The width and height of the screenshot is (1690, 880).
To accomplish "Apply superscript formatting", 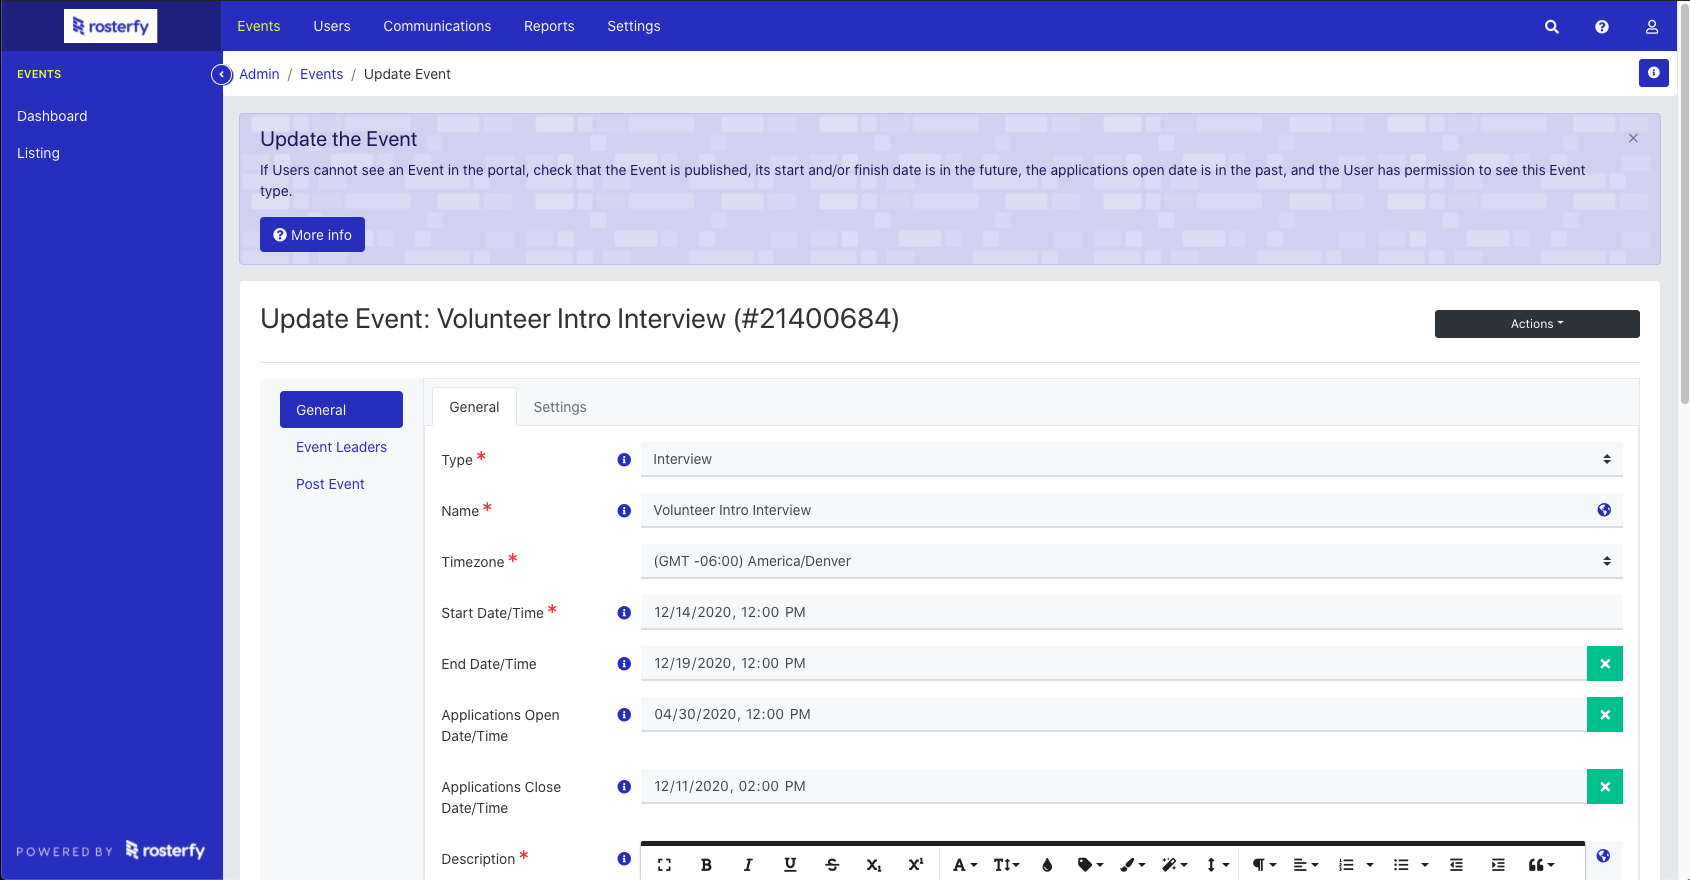I will (916, 865).
